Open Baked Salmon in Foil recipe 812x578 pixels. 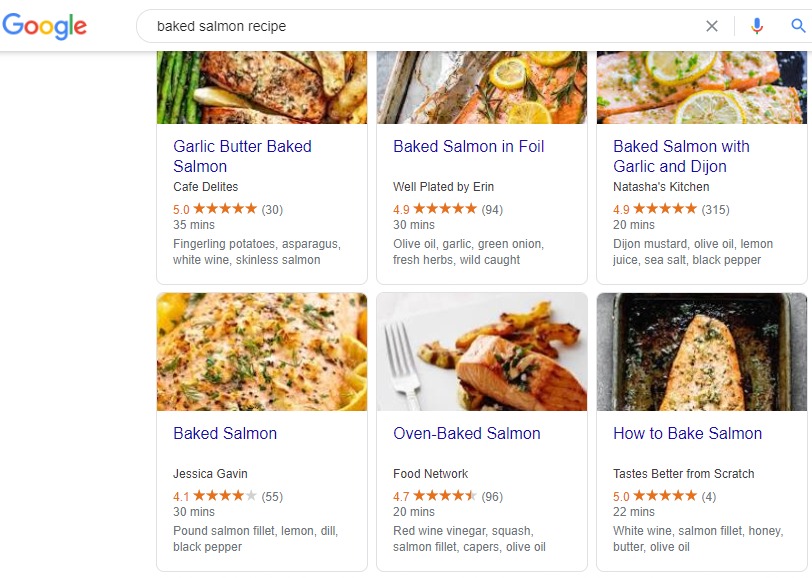(468, 146)
